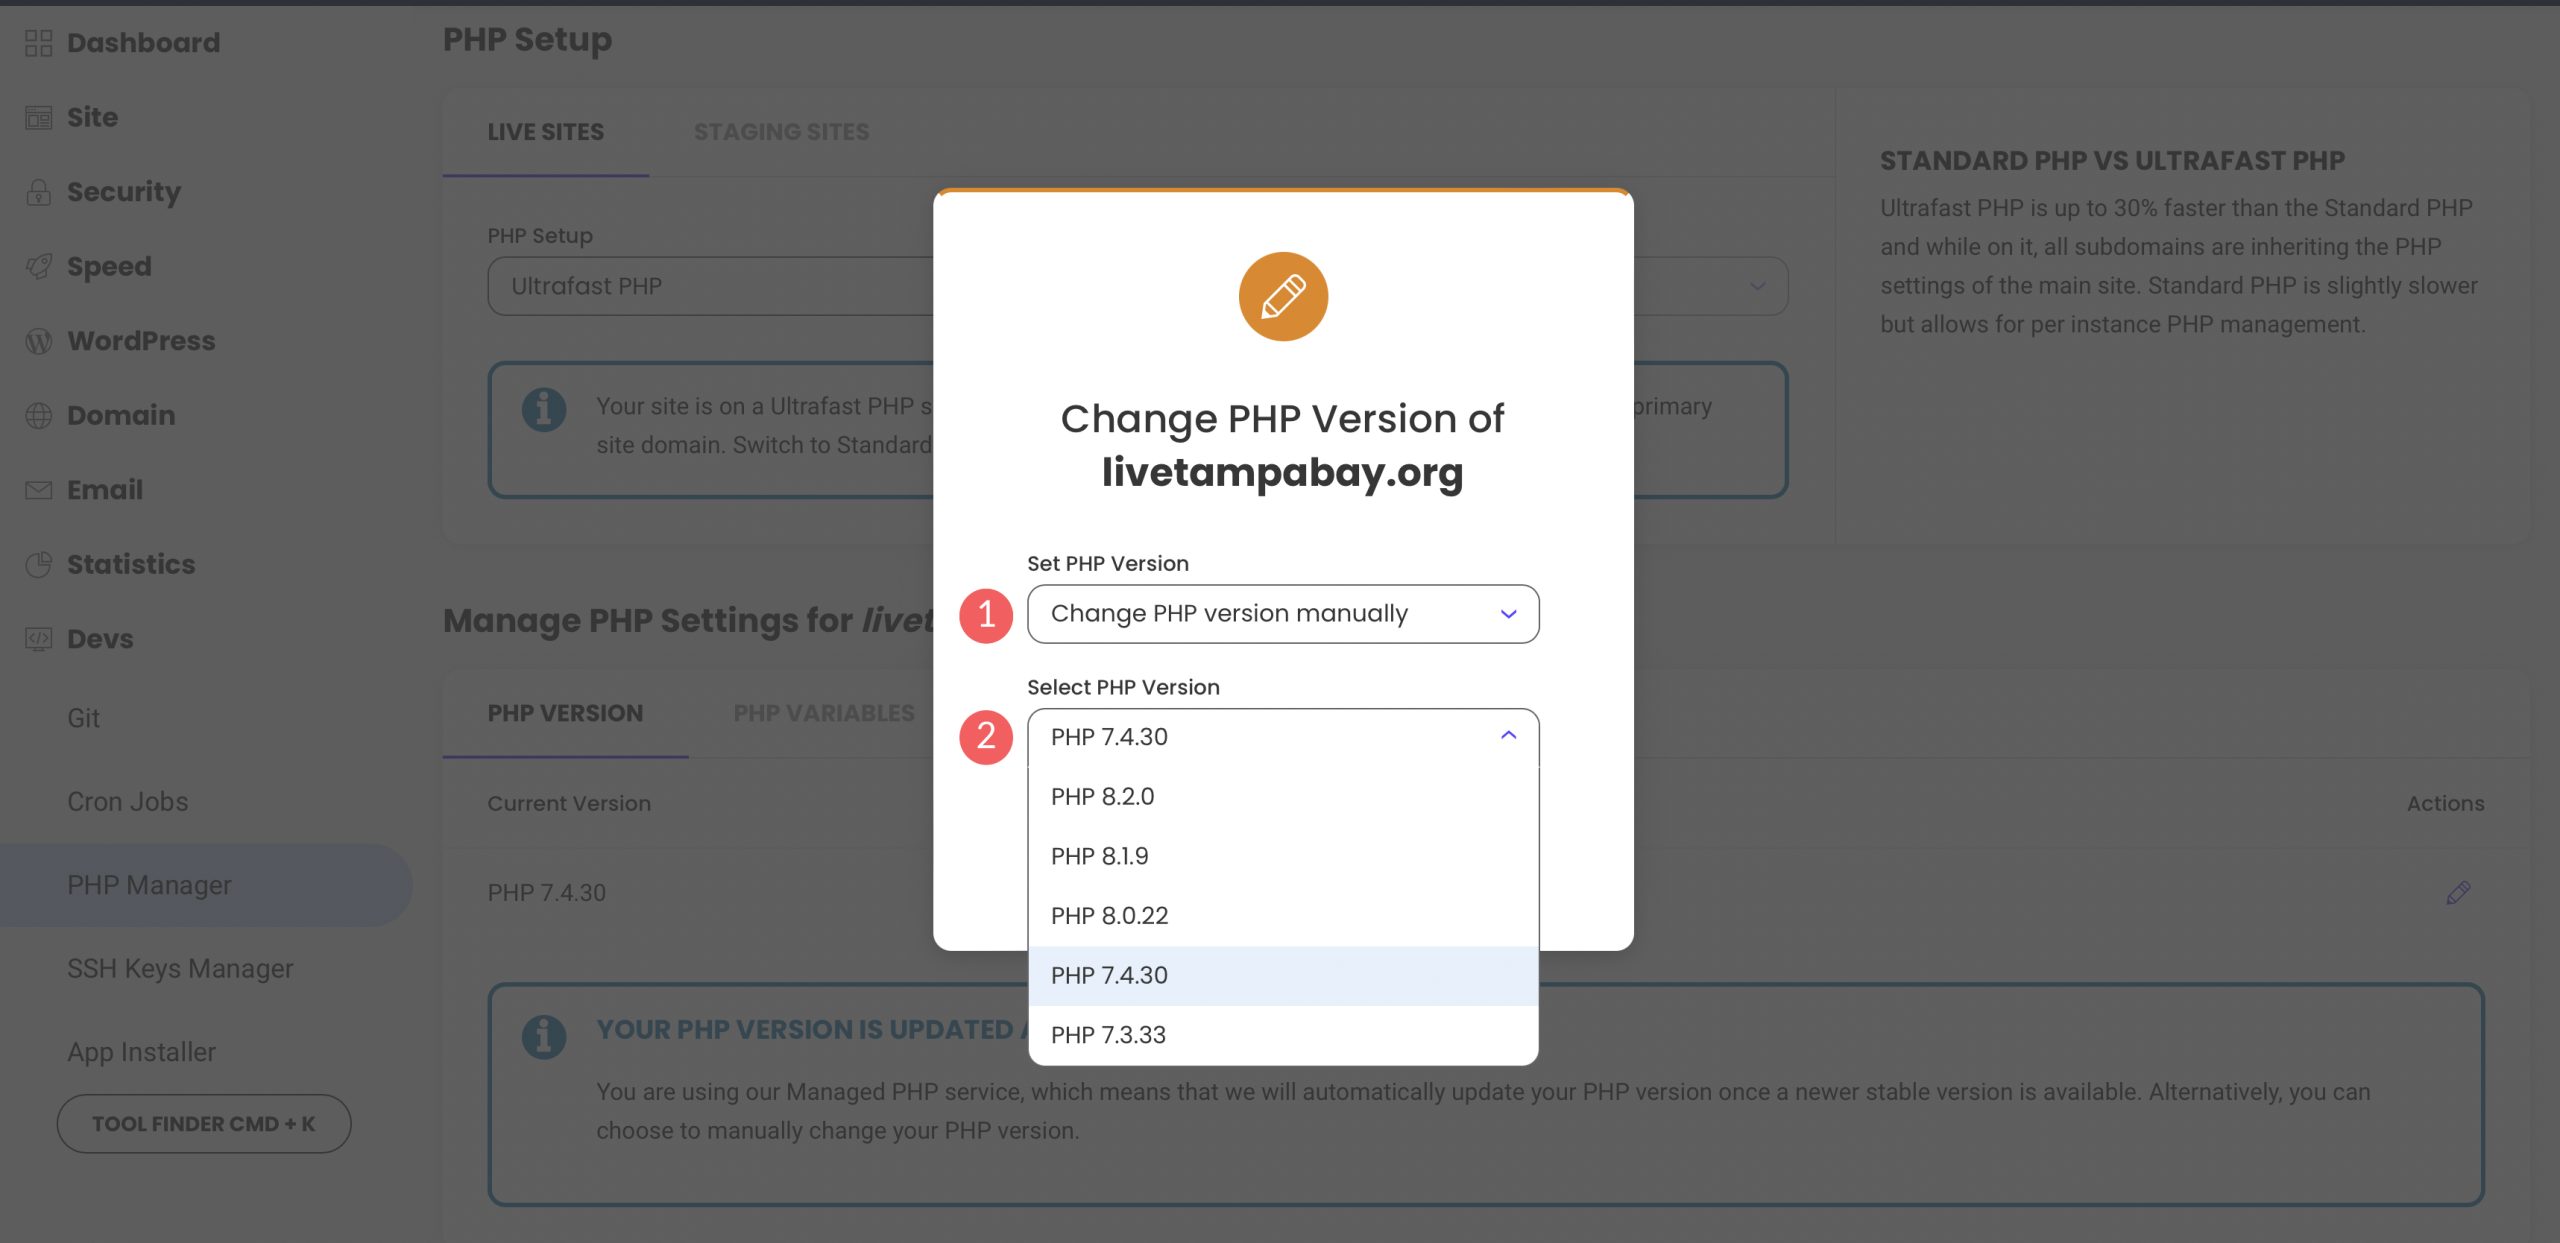
Task: Select PHP 8.0.22 from version list
Action: (x=1282, y=915)
